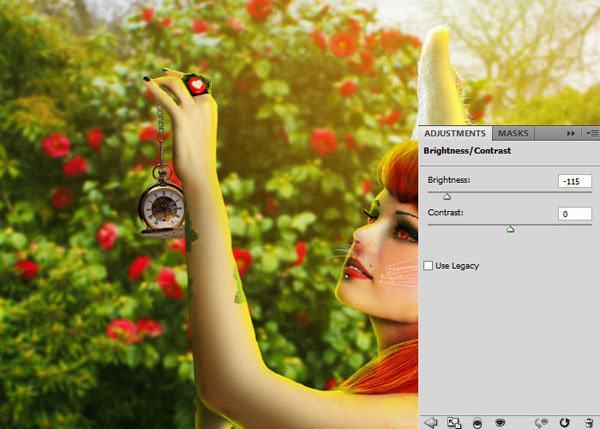Reset adjustment to defaults icon
This screenshot has height=429, width=600.
[x=564, y=422]
